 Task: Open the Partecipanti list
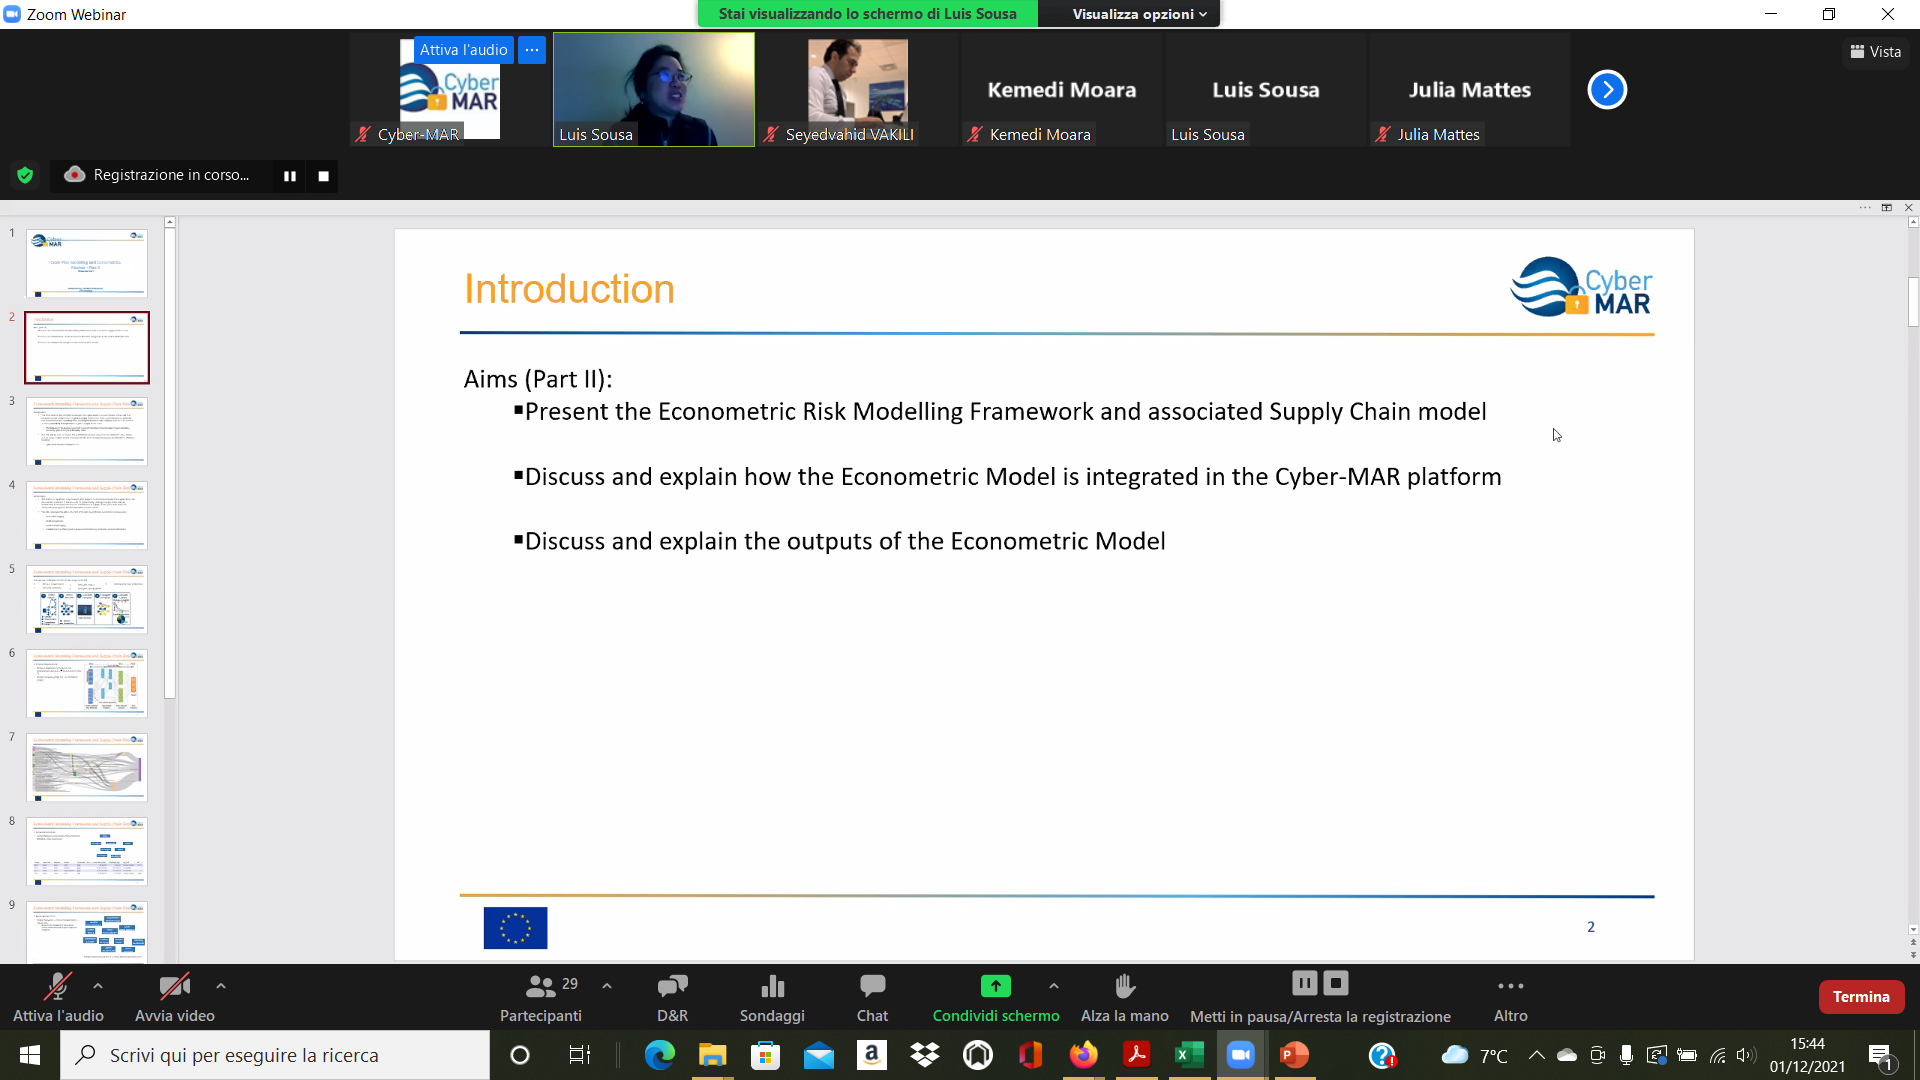point(541,997)
